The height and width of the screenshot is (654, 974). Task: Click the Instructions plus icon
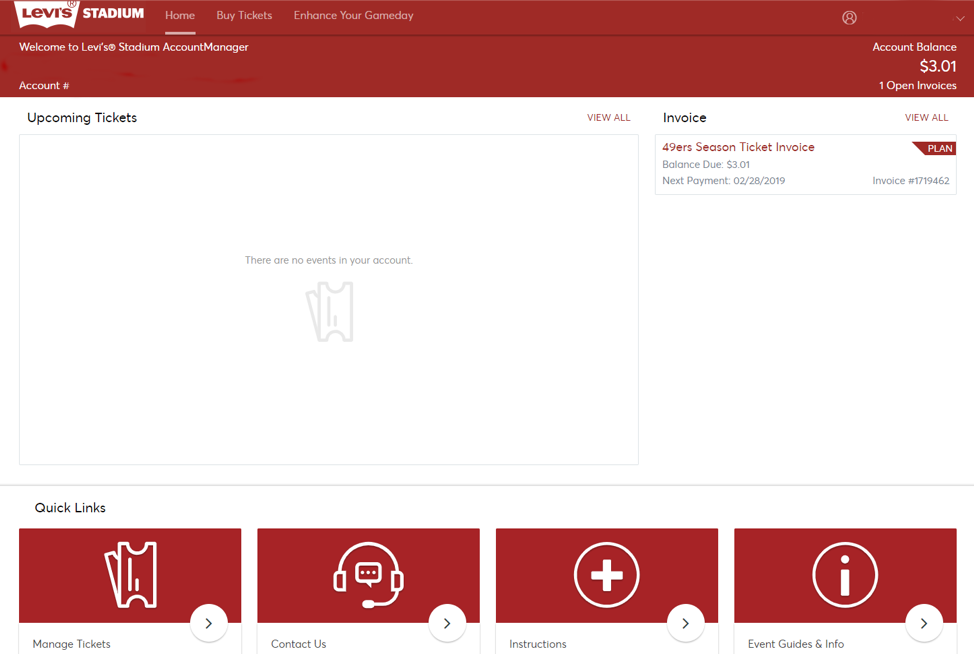point(606,575)
